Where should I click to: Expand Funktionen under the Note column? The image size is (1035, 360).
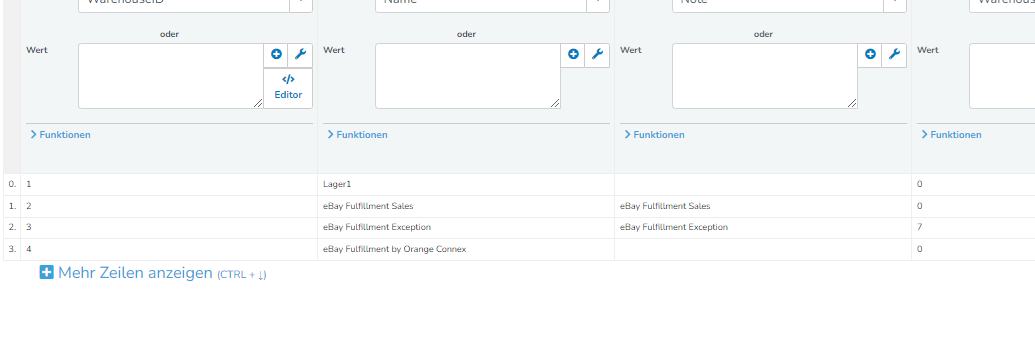point(655,135)
